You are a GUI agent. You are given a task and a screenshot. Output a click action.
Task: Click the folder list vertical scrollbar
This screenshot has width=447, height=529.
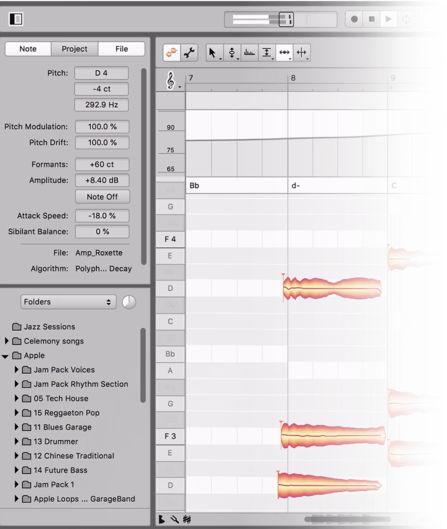(x=143, y=365)
